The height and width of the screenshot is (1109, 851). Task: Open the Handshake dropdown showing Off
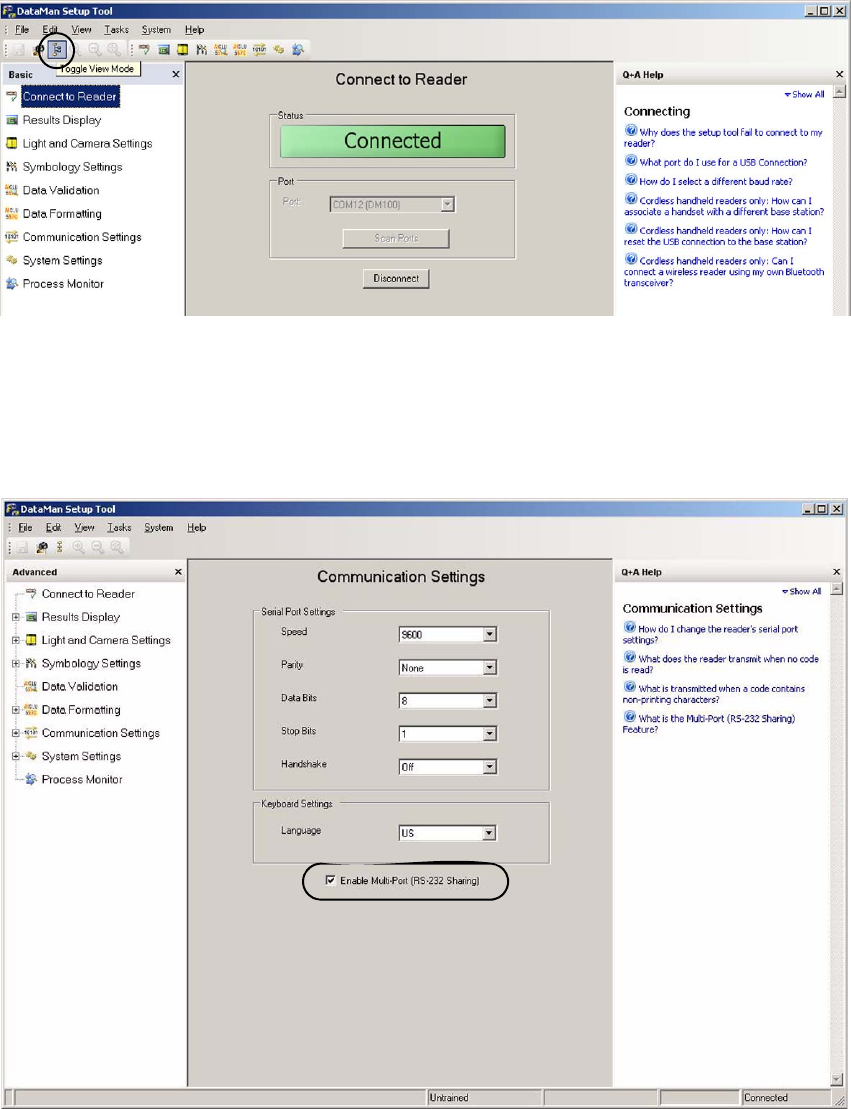coord(490,767)
